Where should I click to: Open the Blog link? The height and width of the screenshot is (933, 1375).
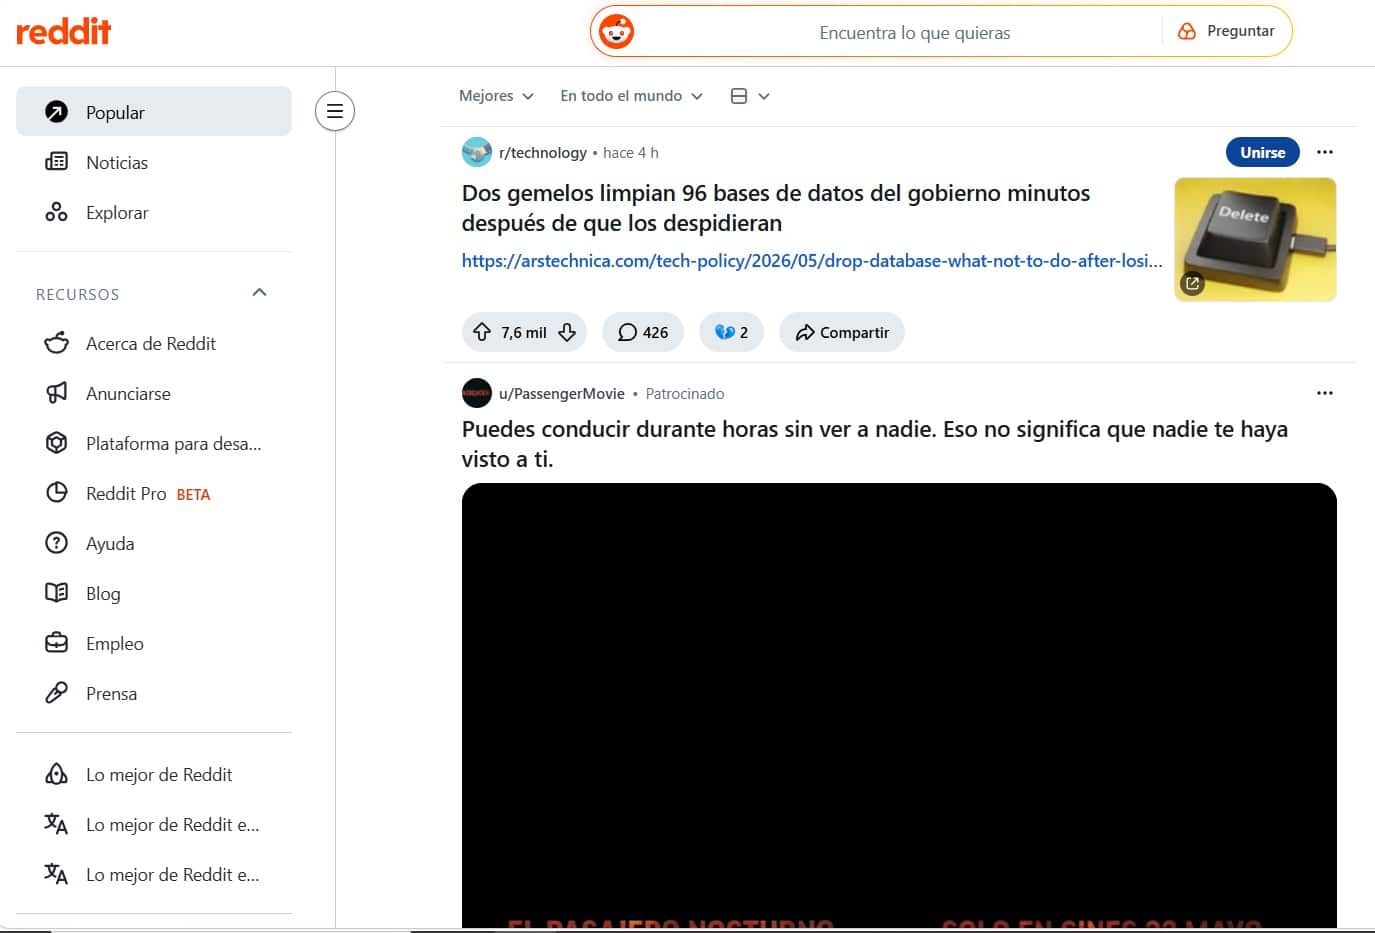(x=154, y=593)
